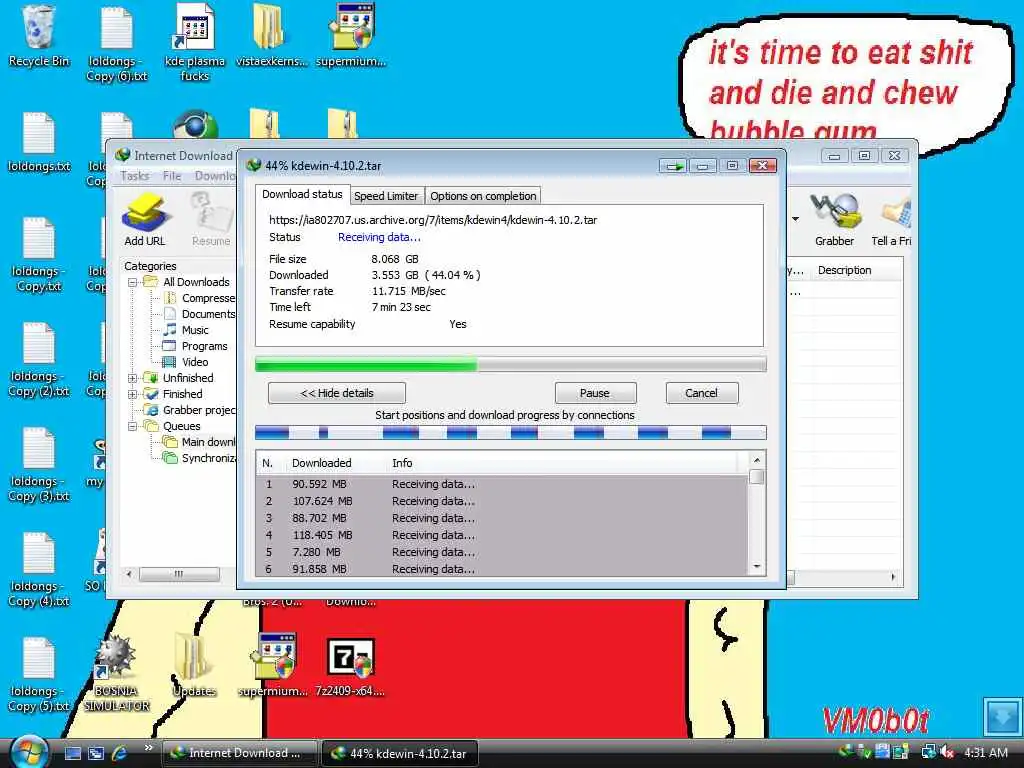The width and height of the screenshot is (1024, 768).
Task: Select the Programs category
Action: (x=196, y=346)
